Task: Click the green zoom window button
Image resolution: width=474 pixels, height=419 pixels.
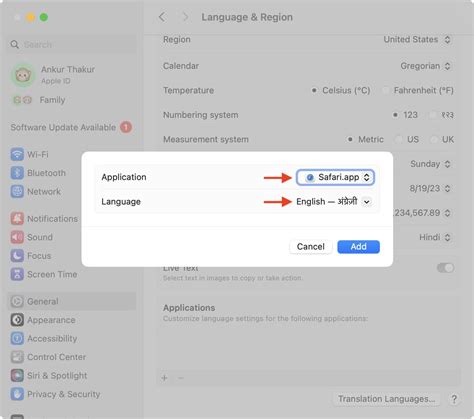Action: pos(44,17)
